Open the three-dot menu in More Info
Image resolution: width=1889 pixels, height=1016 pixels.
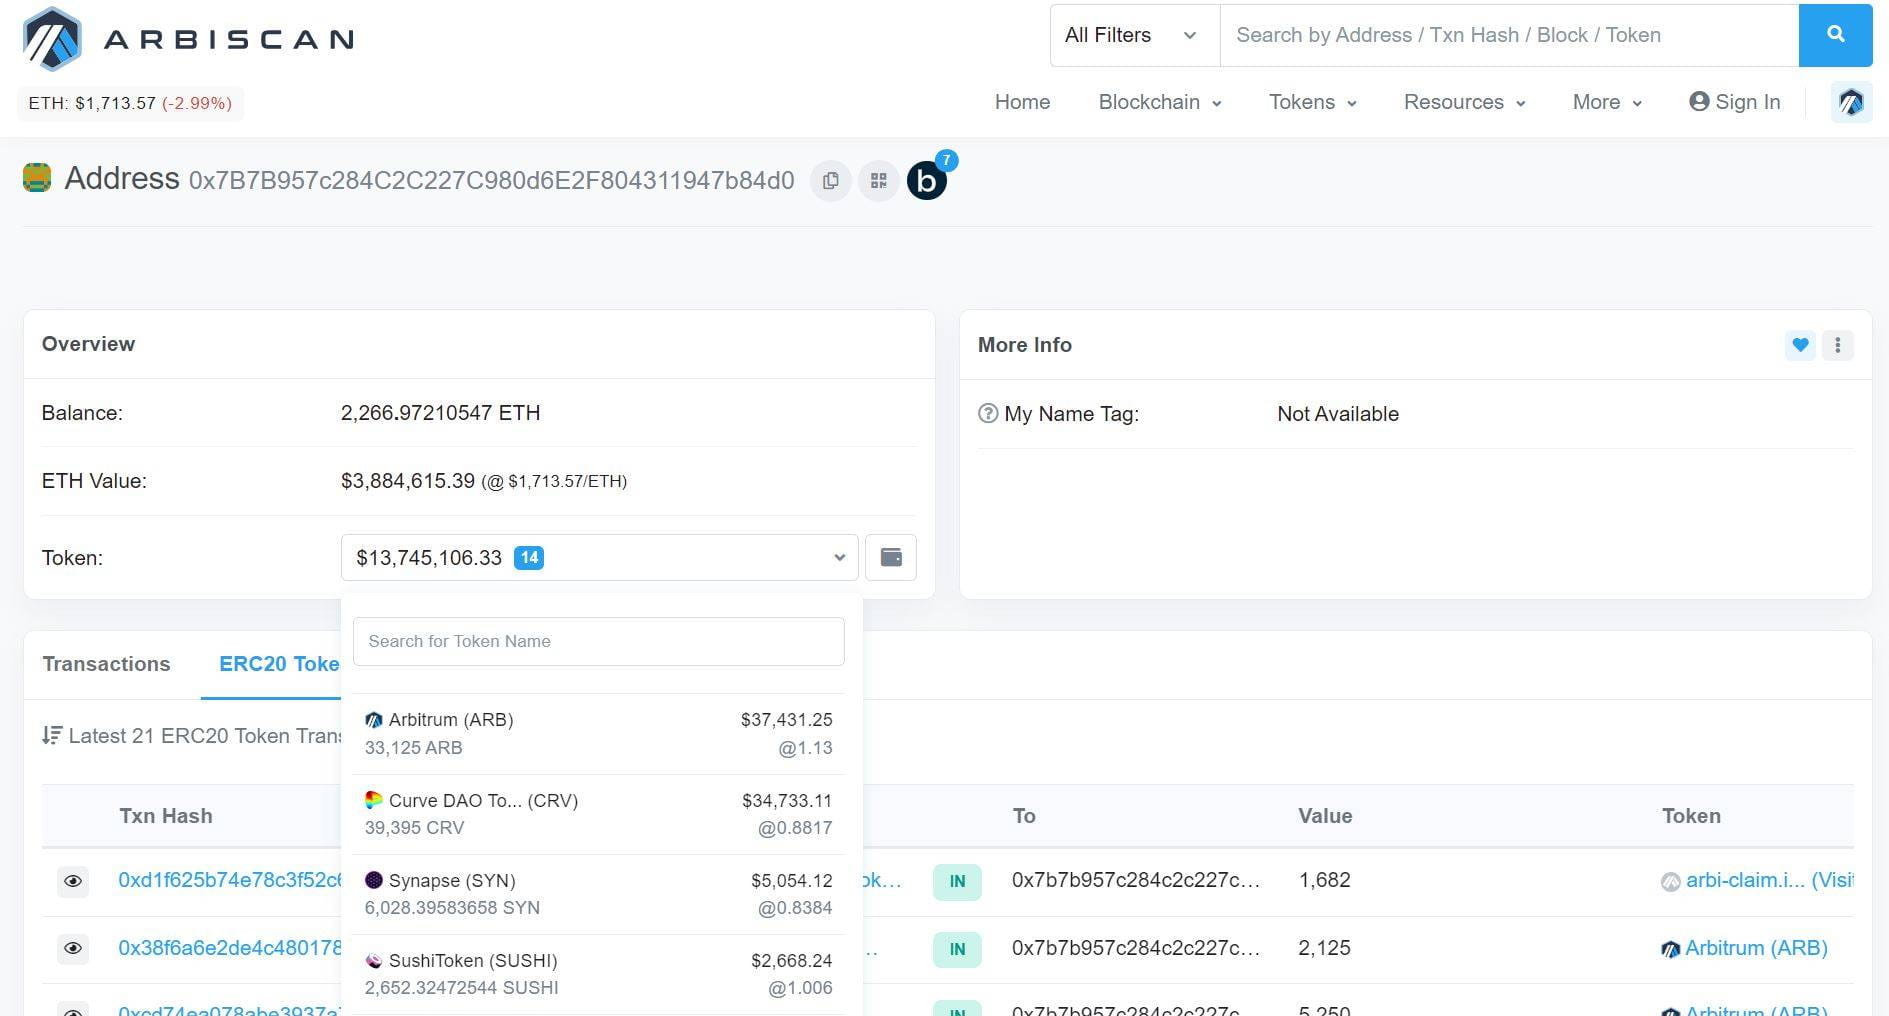point(1837,344)
